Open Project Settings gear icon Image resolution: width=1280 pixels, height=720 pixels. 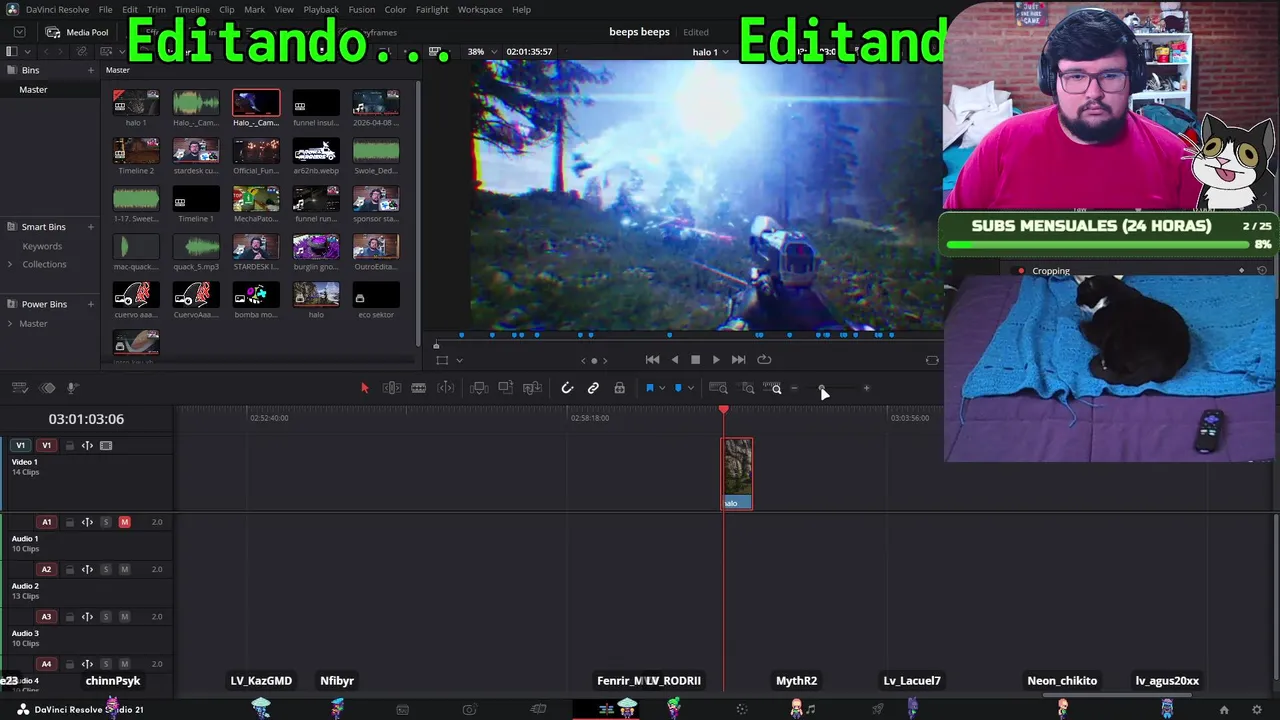(x=1257, y=710)
